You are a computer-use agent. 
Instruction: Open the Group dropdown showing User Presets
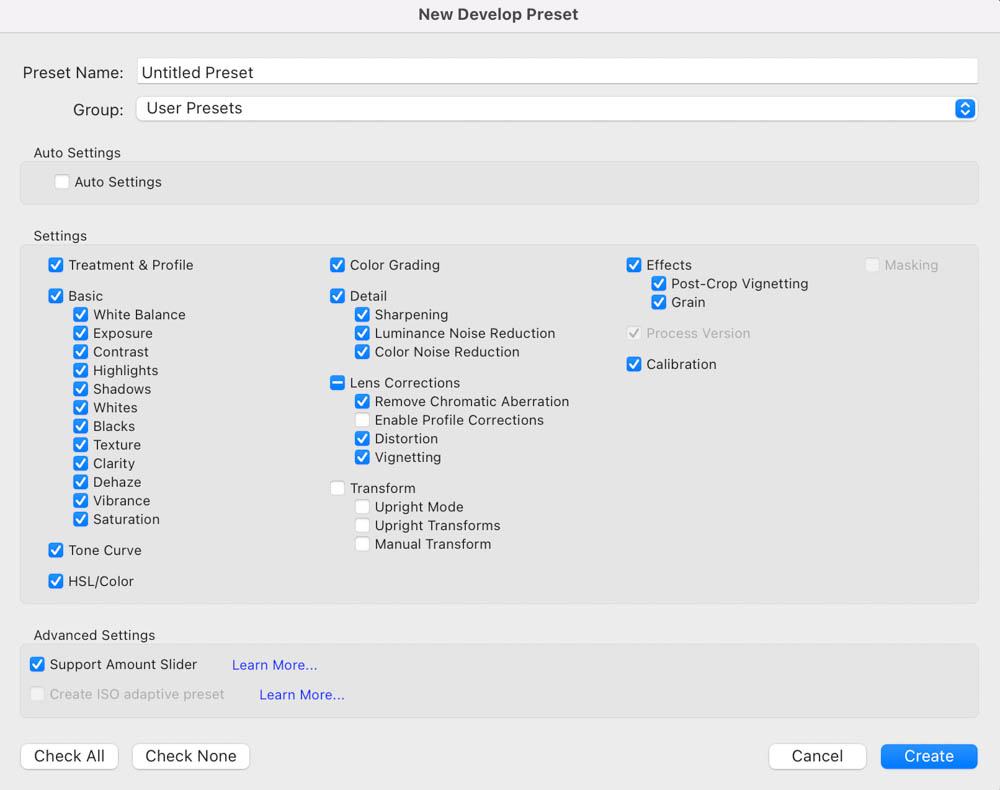tap(556, 109)
